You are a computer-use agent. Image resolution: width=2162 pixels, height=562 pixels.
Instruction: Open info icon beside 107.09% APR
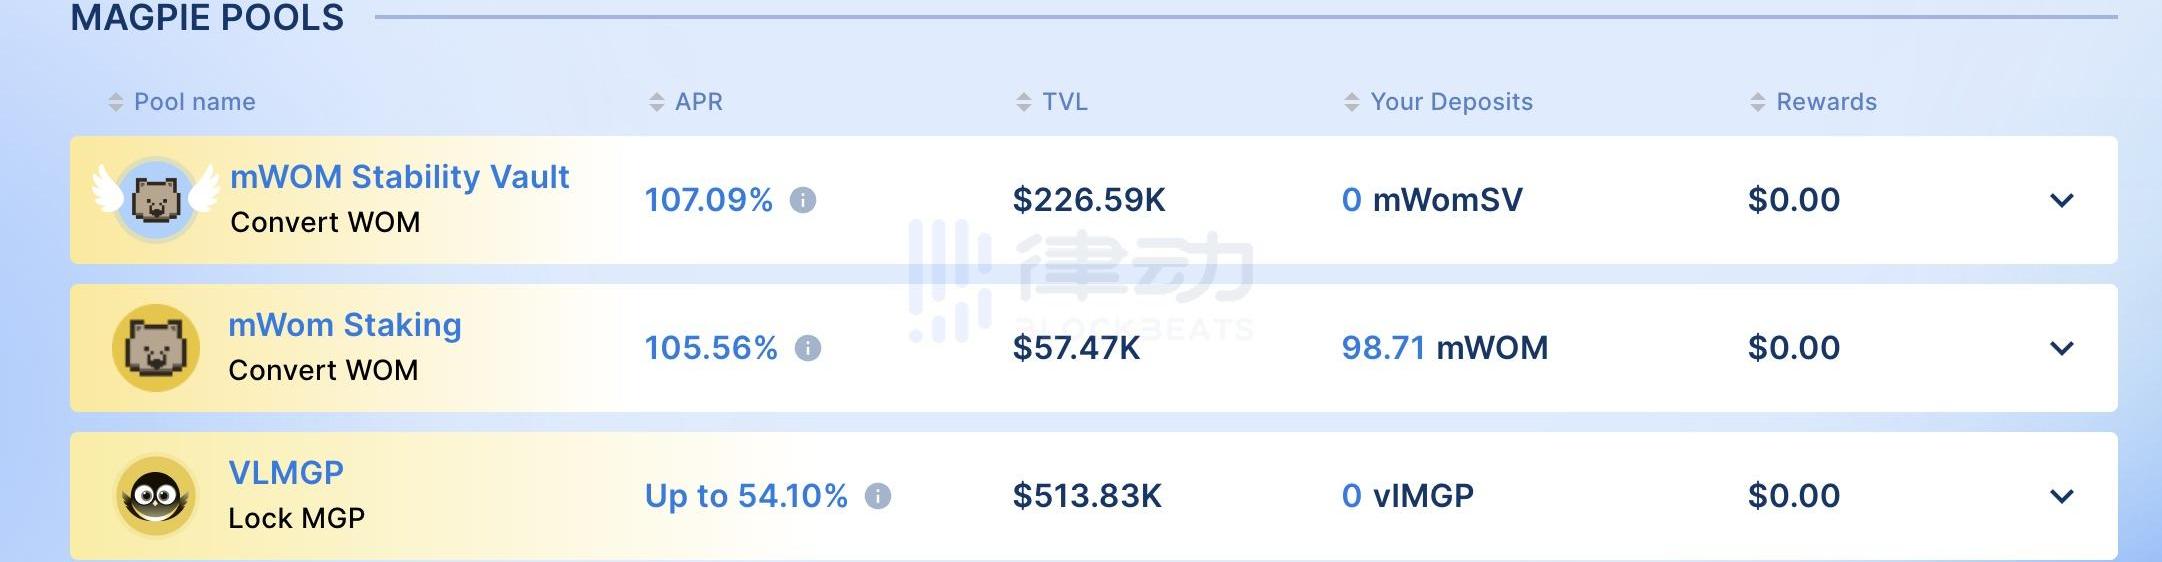tap(803, 200)
